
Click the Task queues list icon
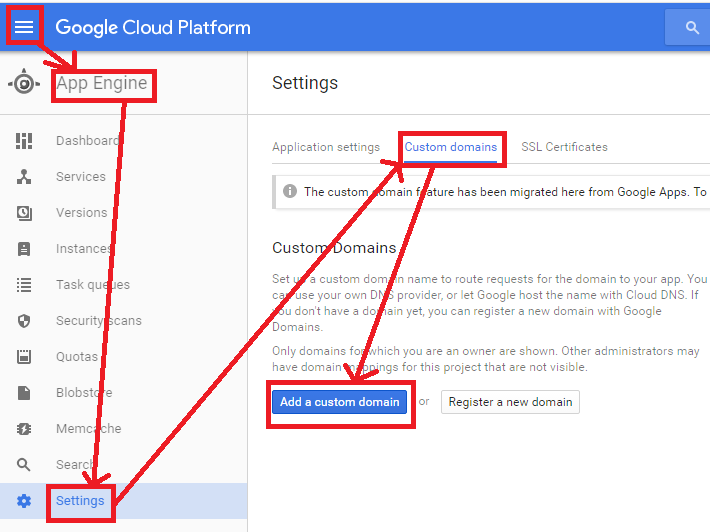tap(25, 285)
